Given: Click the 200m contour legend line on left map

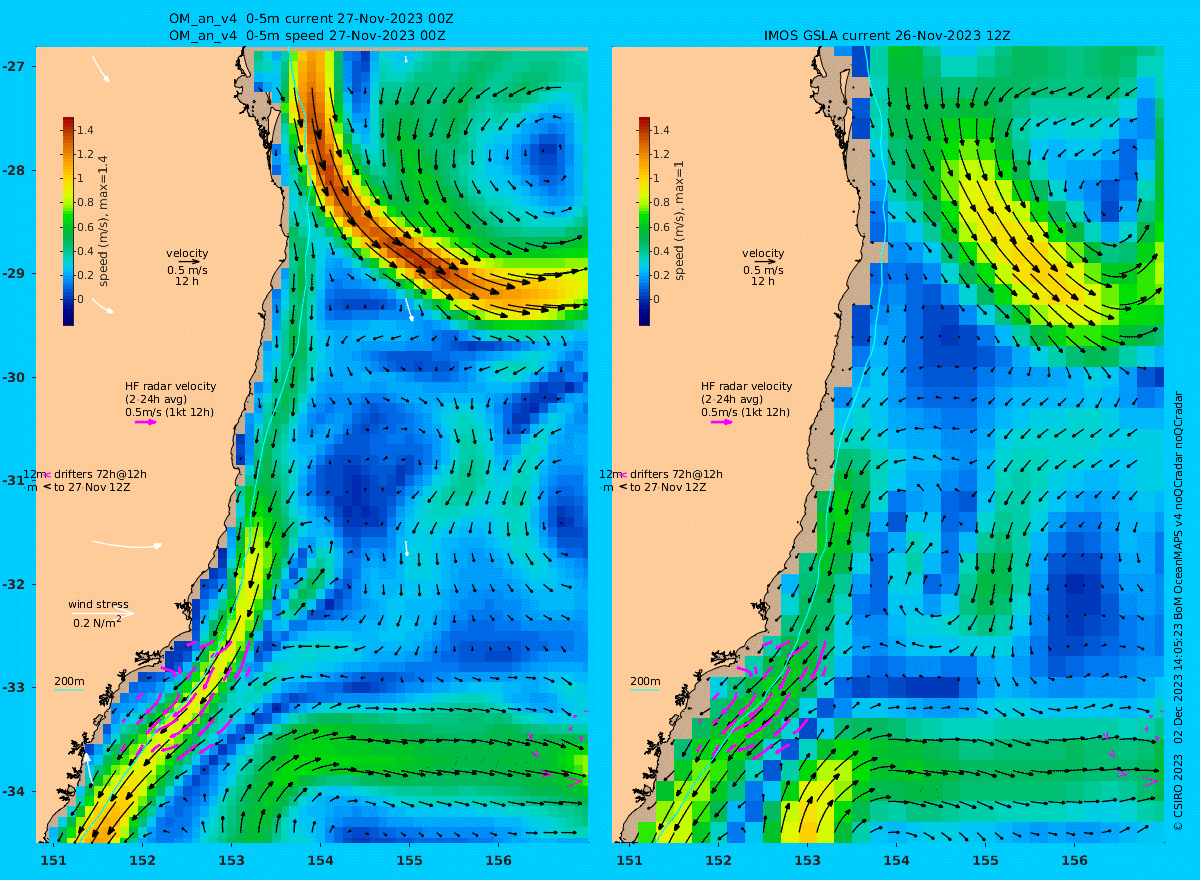Looking at the screenshot, I should point(69,690).
